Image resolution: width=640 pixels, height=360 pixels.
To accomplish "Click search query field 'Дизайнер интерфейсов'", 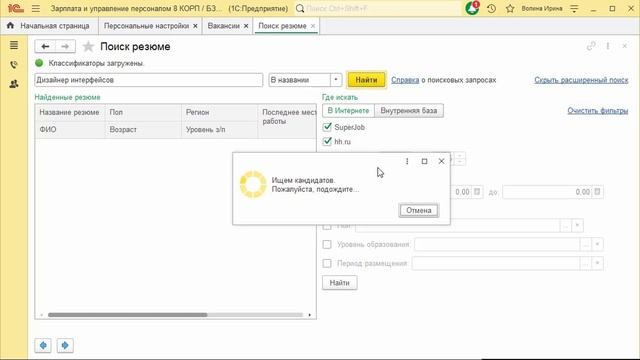I will [149, 80].
